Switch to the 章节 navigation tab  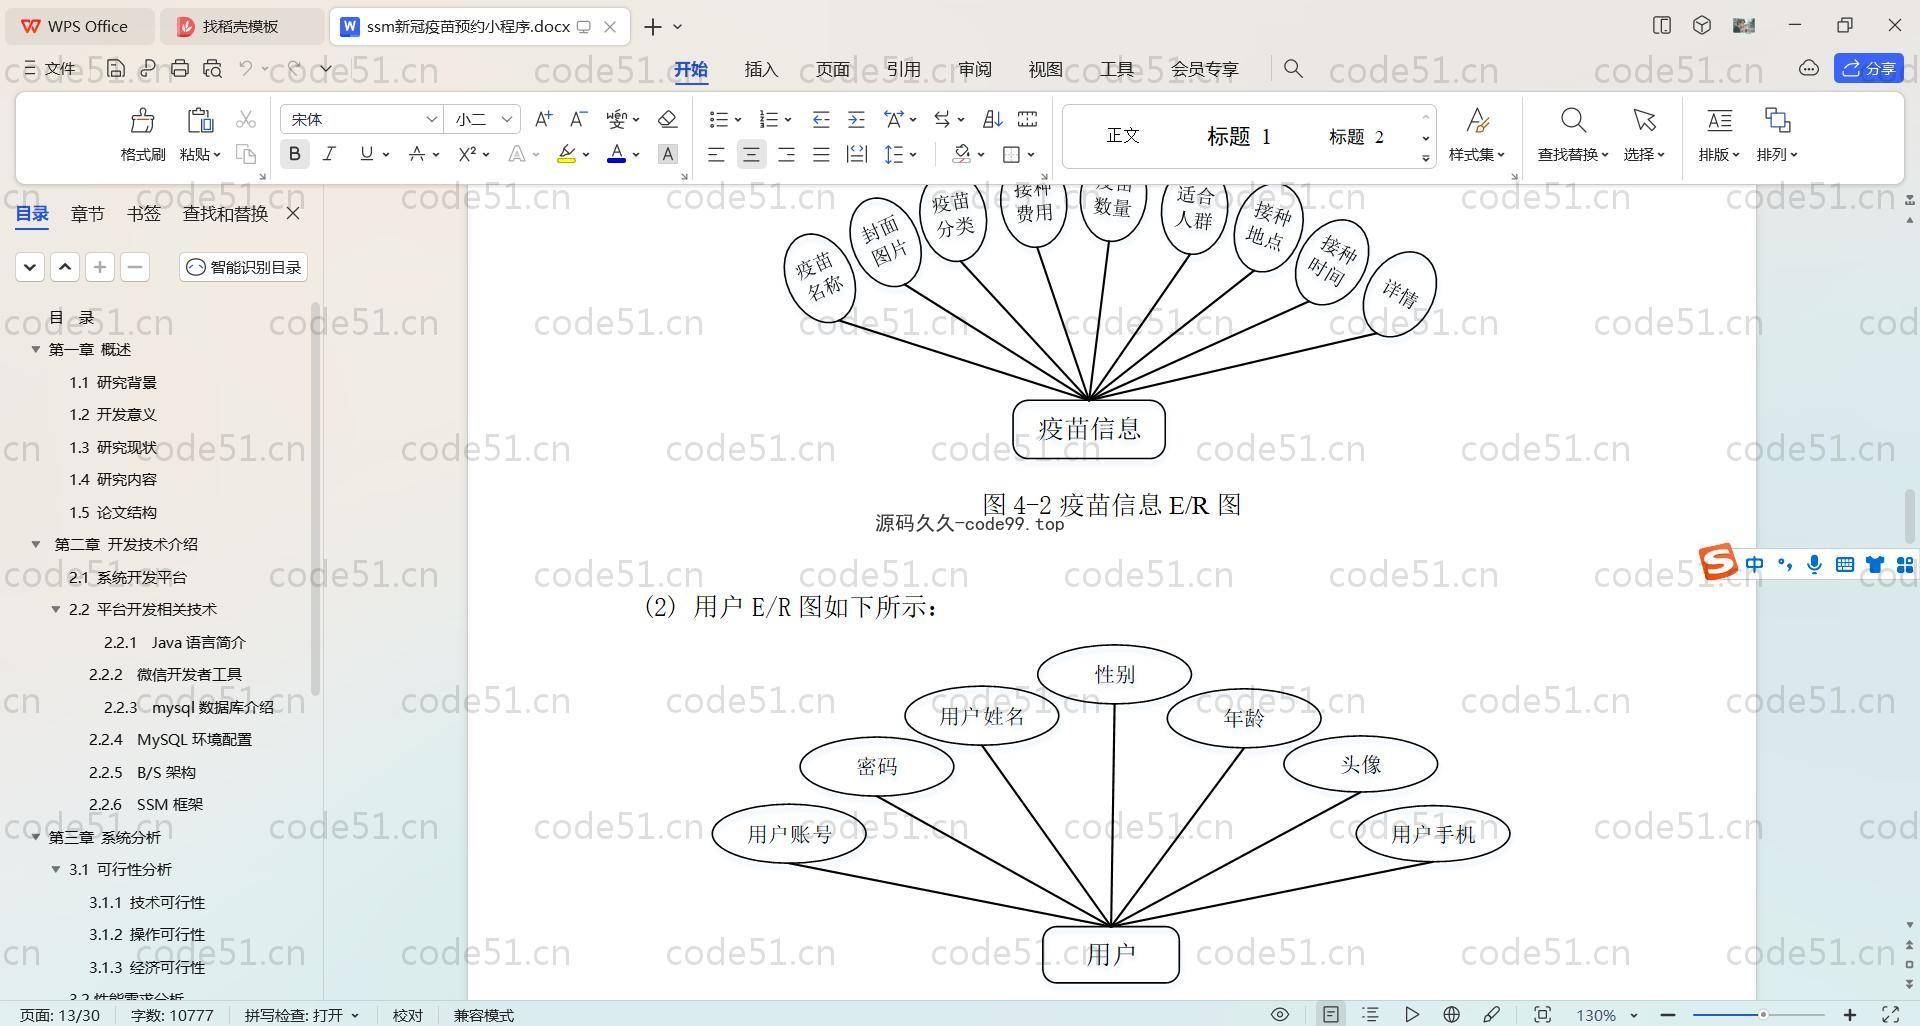tap(87, 214)
